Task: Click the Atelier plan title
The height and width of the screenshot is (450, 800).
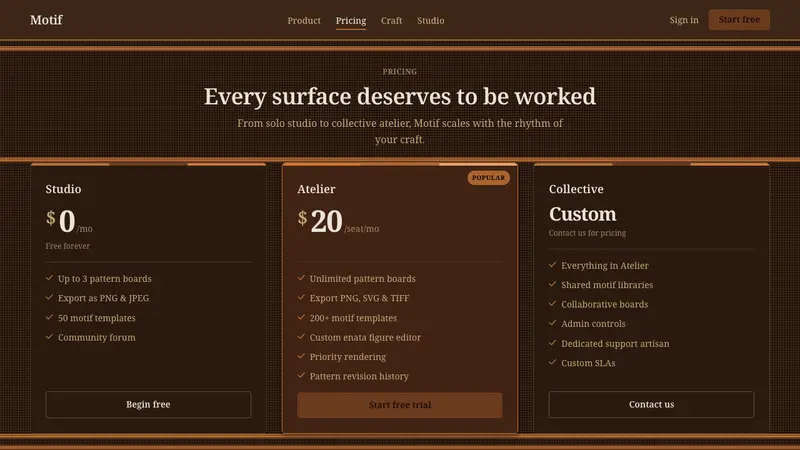Action: 316,189
